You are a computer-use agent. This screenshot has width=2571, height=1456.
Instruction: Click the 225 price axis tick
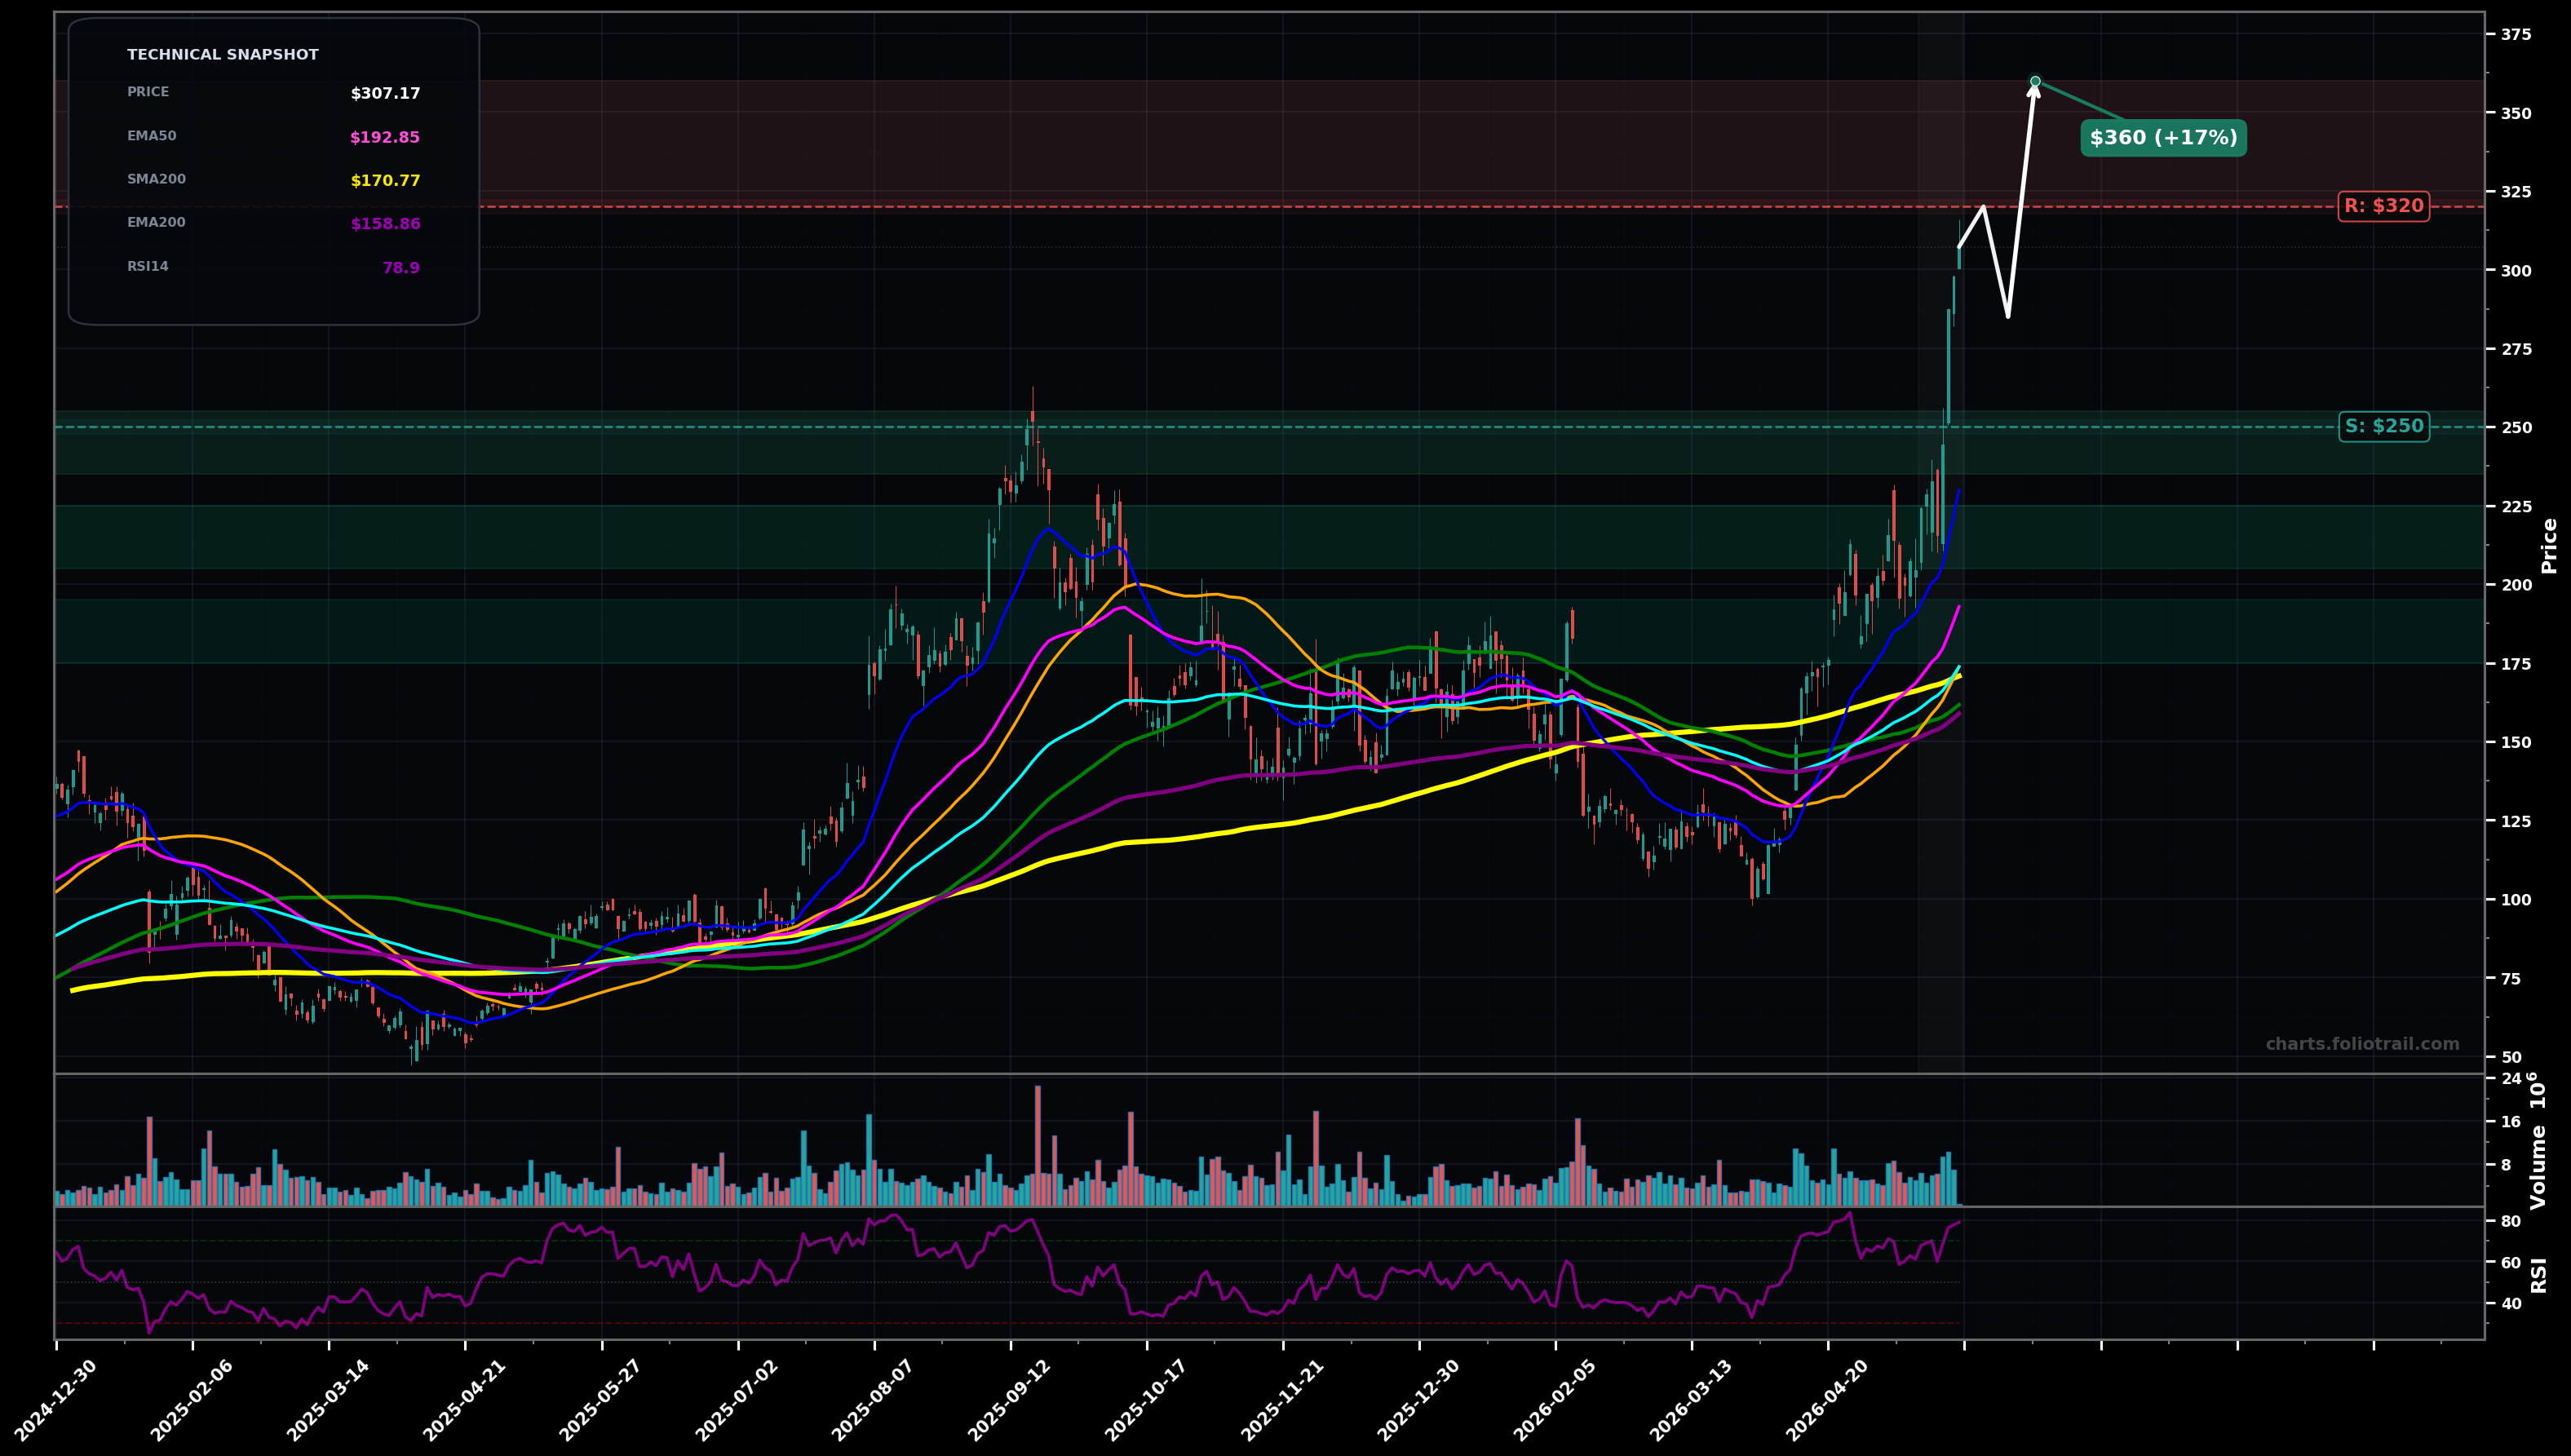2516,507
